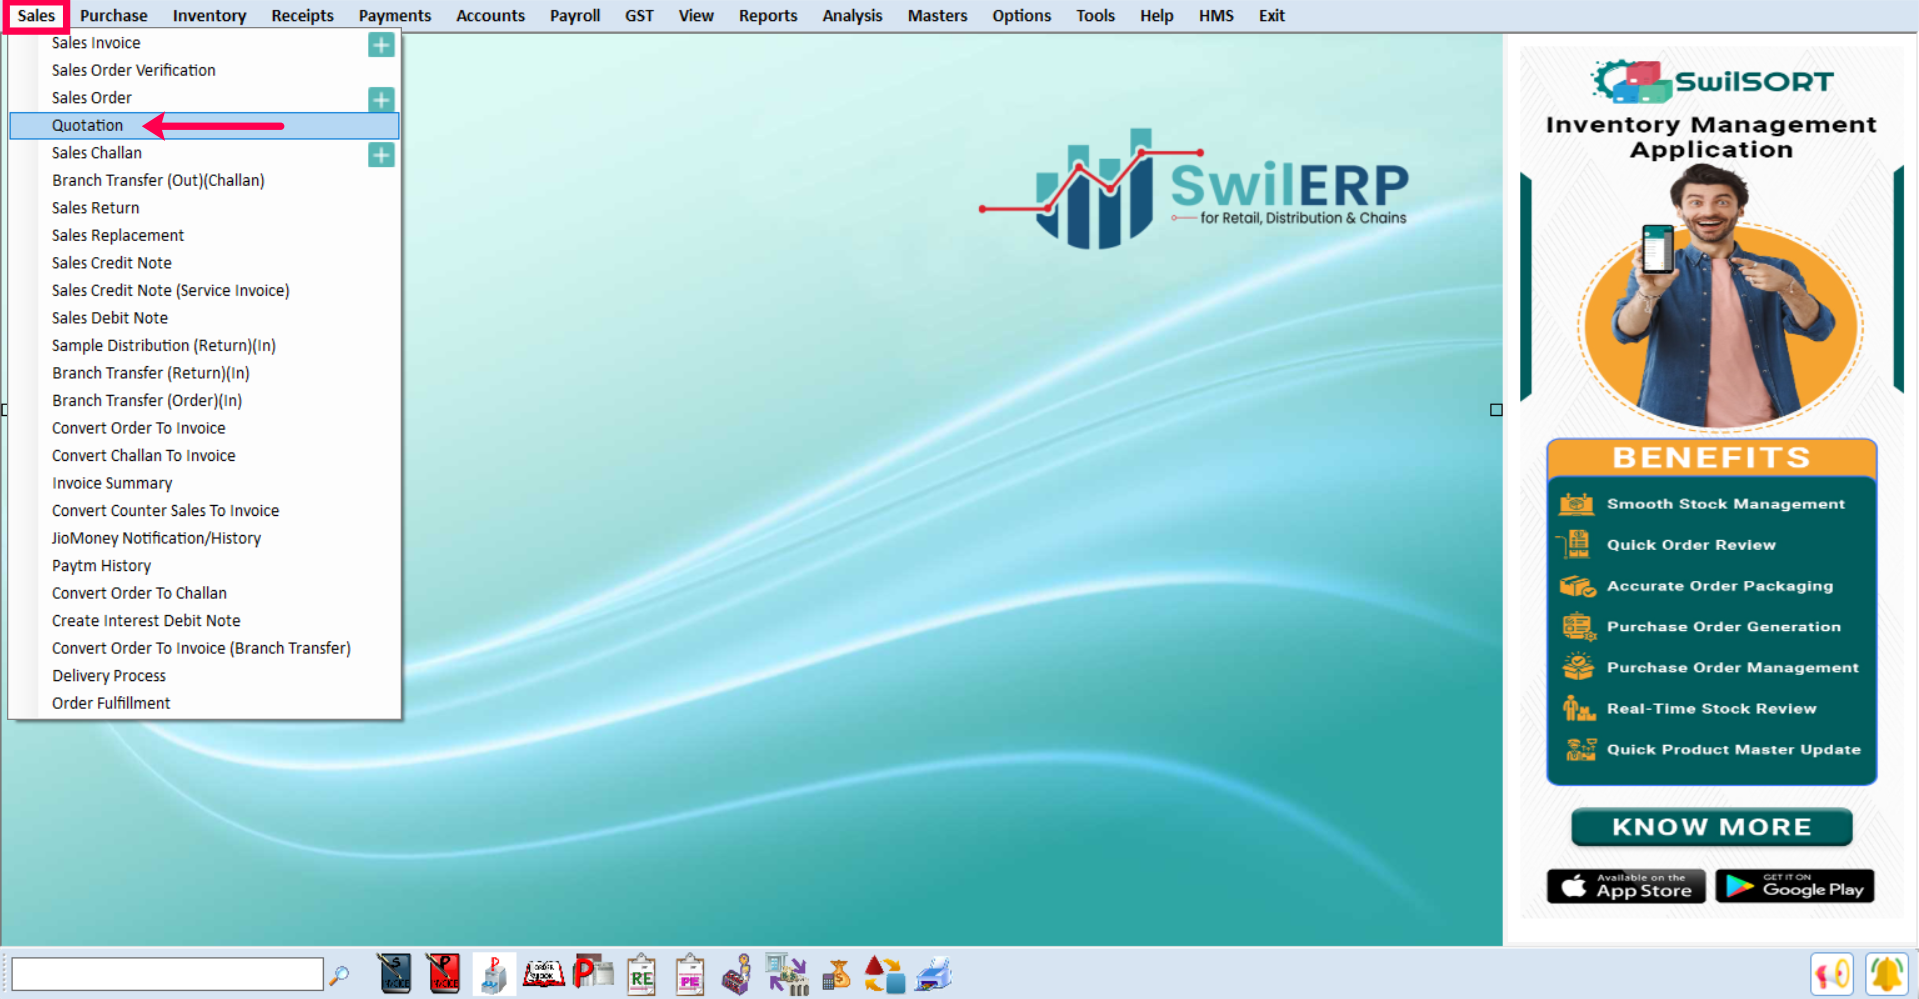
Task: Select the highlighted Quotation menu entry
Action: tap(204, 125)
